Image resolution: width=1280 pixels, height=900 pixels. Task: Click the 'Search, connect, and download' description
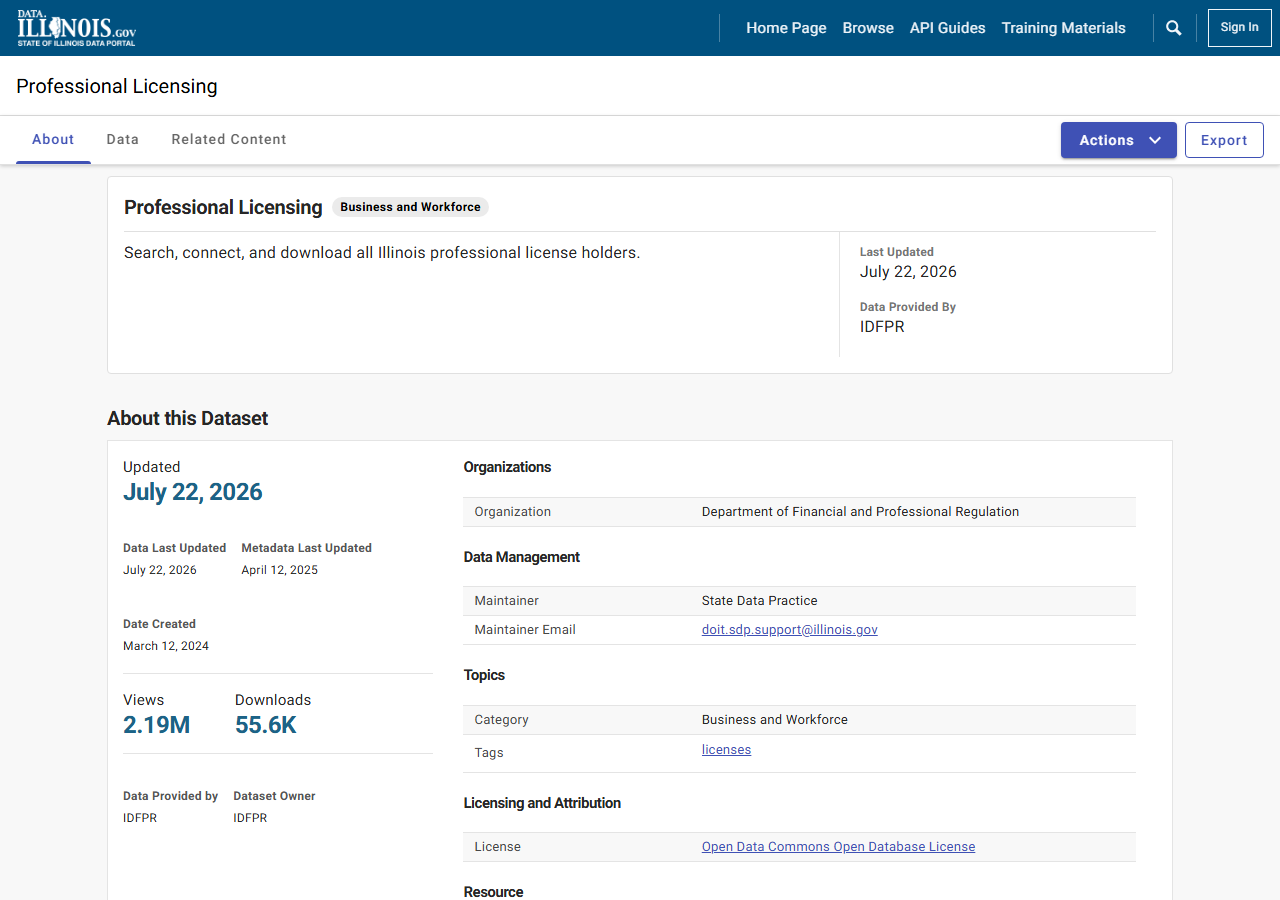382,253
